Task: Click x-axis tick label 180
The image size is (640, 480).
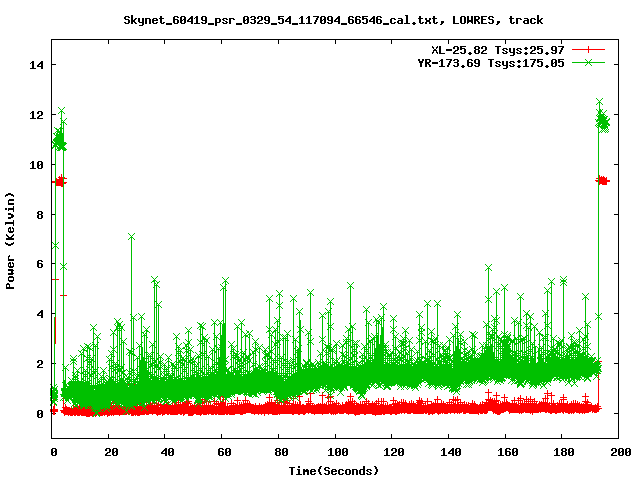Action: pyautogui.click(x=564, y=452)
